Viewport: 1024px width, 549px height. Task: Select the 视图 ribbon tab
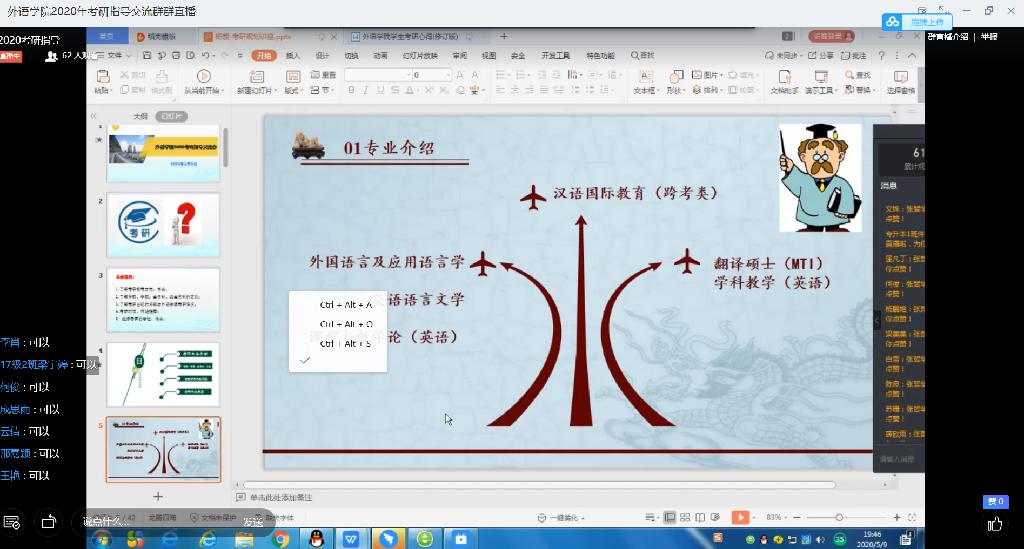[x=488, y=55]
